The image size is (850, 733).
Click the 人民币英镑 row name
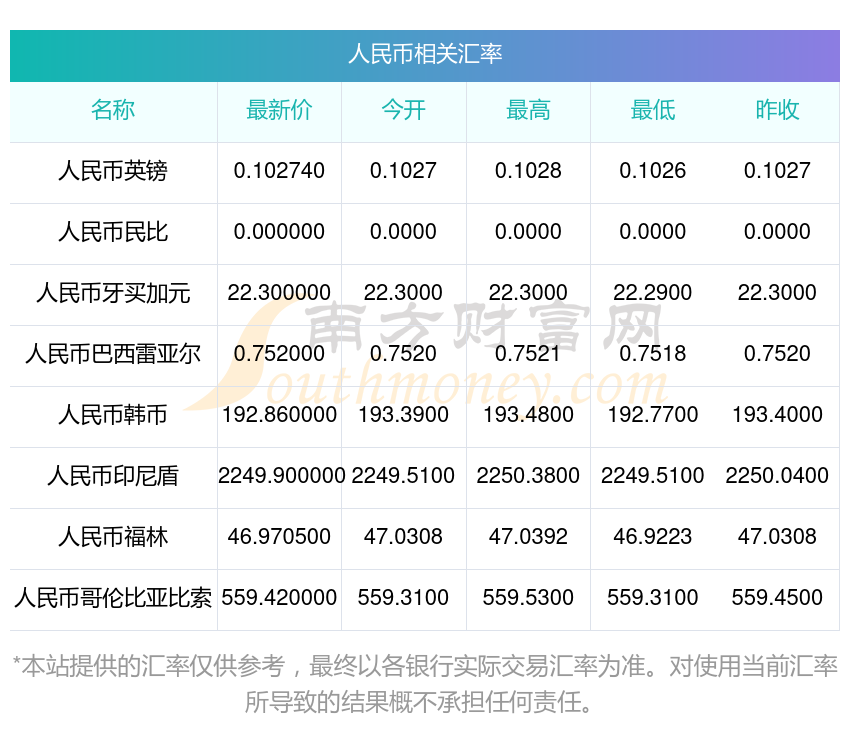(113, 171)
